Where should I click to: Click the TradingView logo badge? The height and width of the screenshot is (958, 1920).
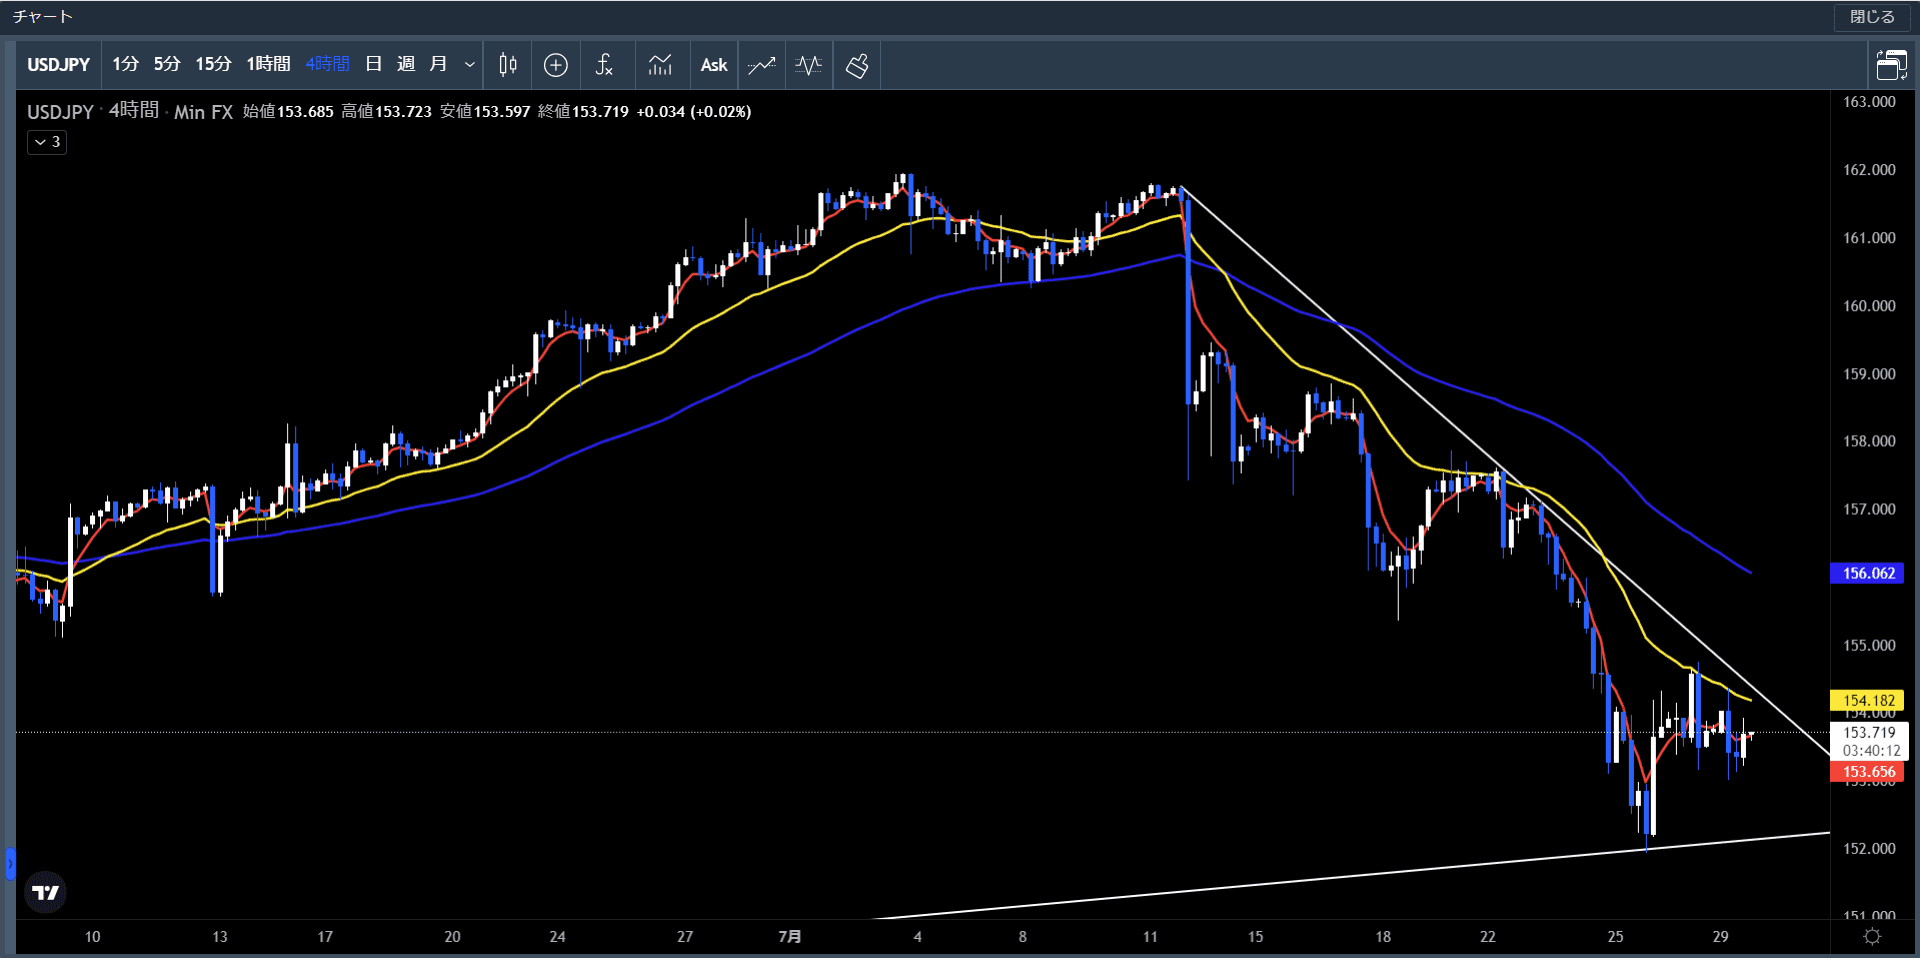coord(45,892)
